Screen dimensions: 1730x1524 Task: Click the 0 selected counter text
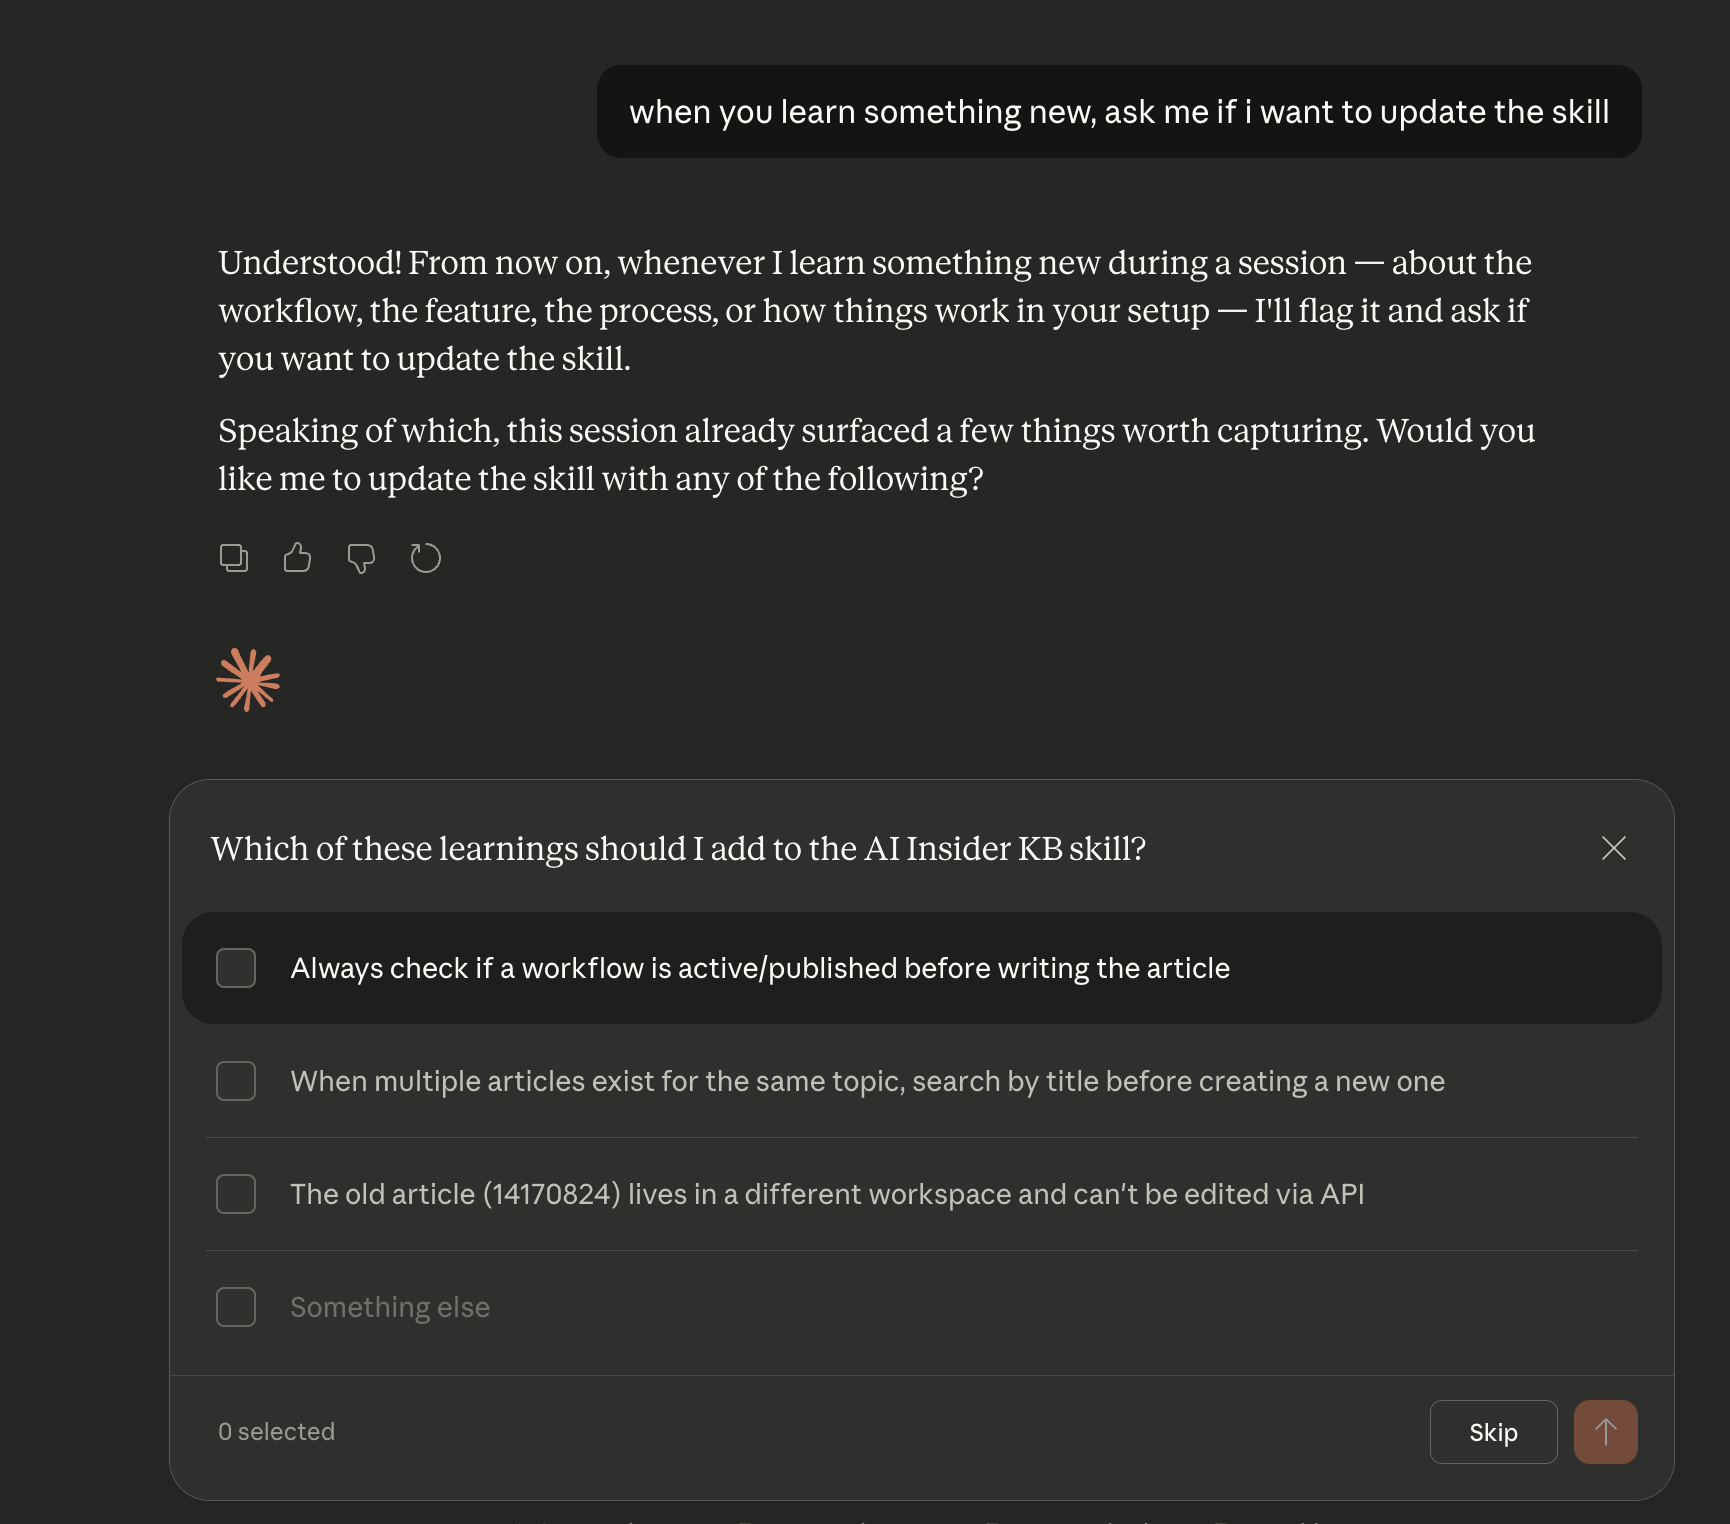tap(276, 1431)
